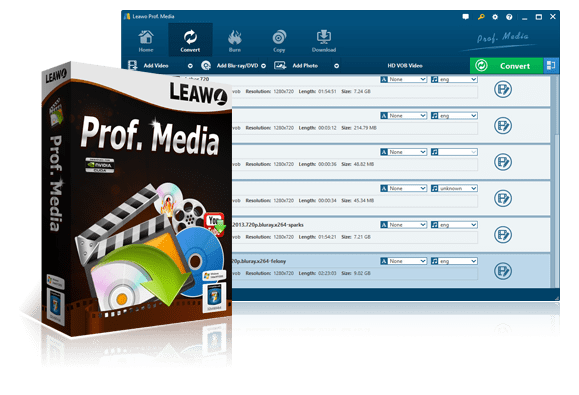Image resolution: width=579 pixels, height=395 pixels.
Task: Open HD VOB Video output profile
Action: [x=405, y=66]
